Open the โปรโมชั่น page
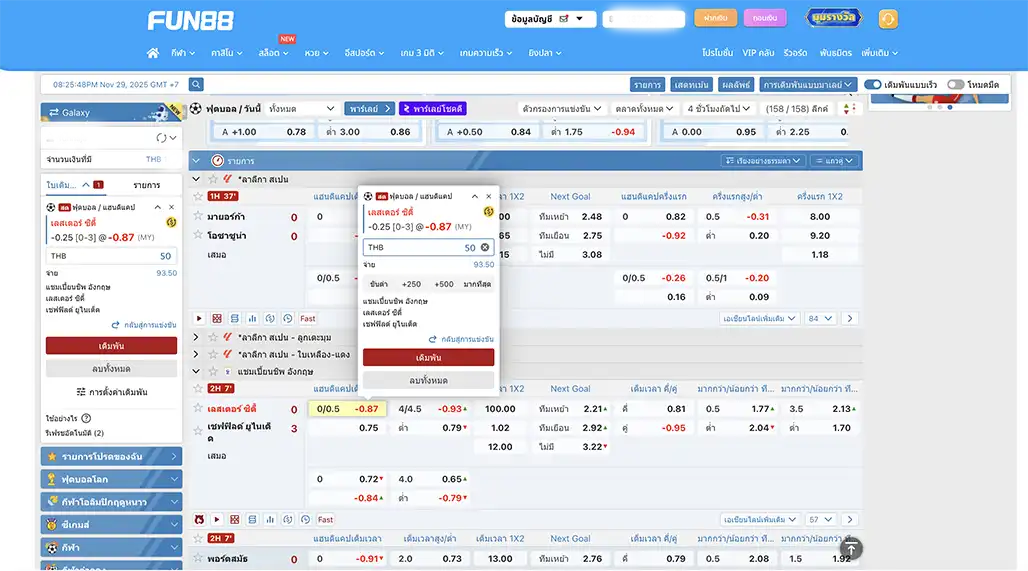This screenshot has height=571, width=1028. (717, 53)
